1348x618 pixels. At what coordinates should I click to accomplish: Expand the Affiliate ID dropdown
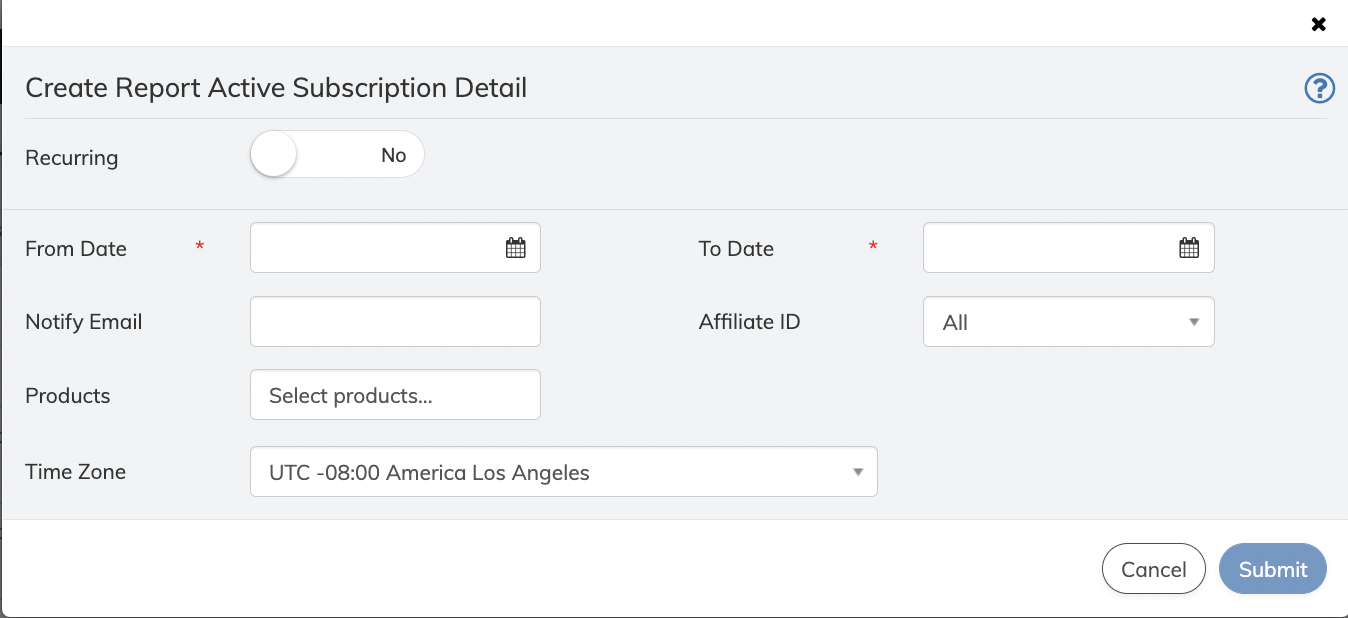click(x=1068, y=322)
